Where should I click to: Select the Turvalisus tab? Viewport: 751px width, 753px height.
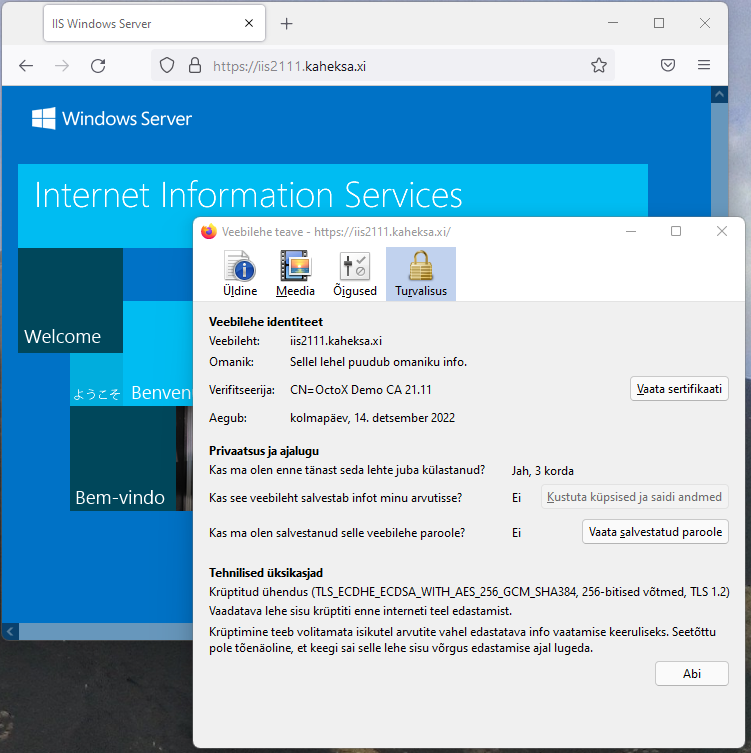pos(421,274)
